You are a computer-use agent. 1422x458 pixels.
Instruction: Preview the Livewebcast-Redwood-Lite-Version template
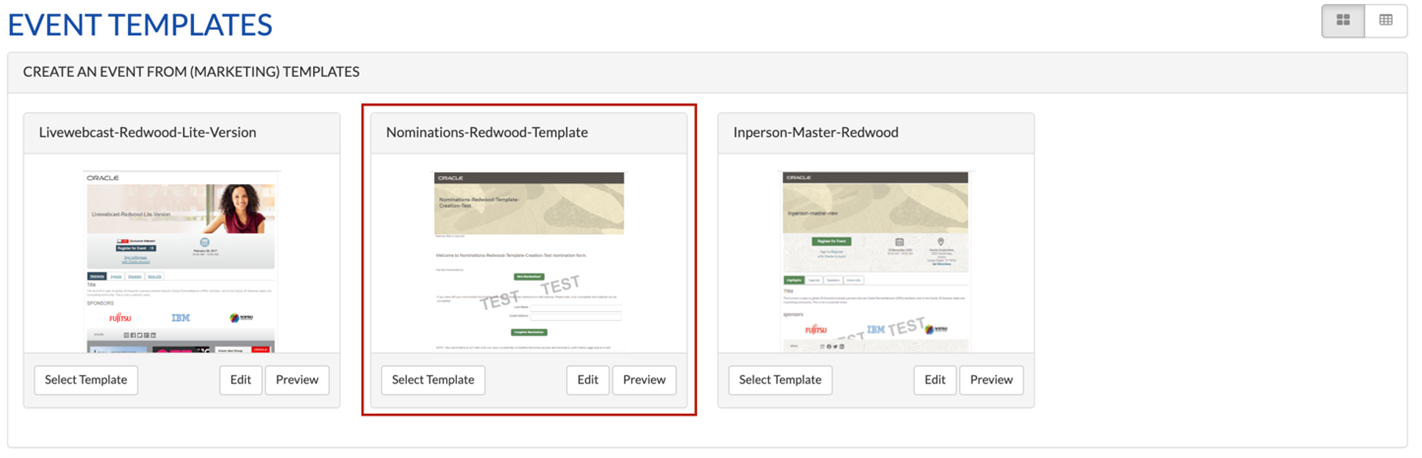pos(297,380)
